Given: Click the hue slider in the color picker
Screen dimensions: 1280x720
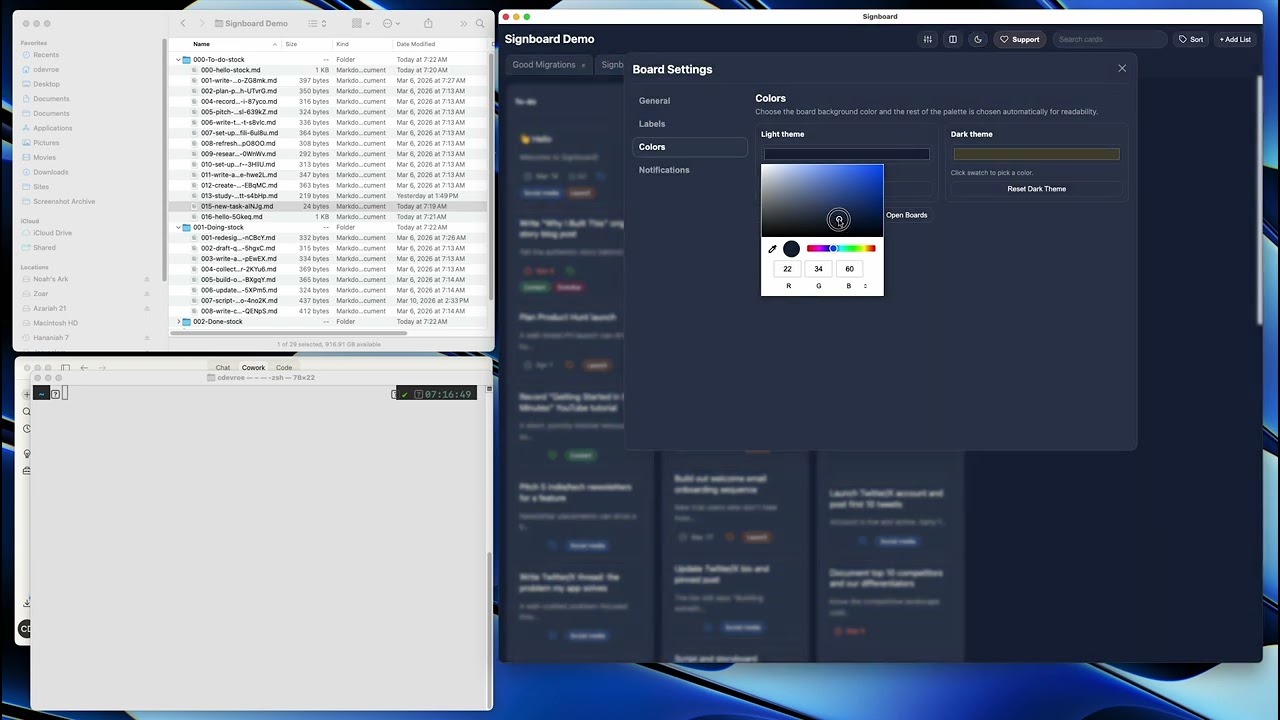Looking at the screenshot, I should pyautogui.click(x=841, y=248).
